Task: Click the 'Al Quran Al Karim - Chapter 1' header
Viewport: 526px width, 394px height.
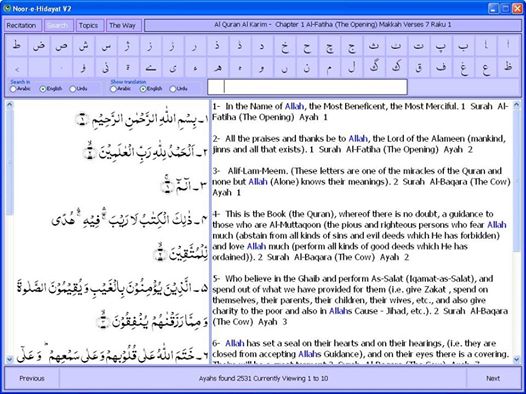Action: pos(332,25)
